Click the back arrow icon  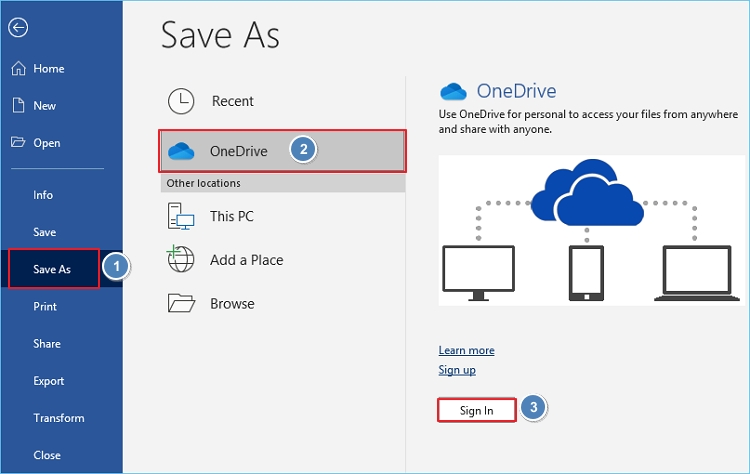click(x=18, y=27)
